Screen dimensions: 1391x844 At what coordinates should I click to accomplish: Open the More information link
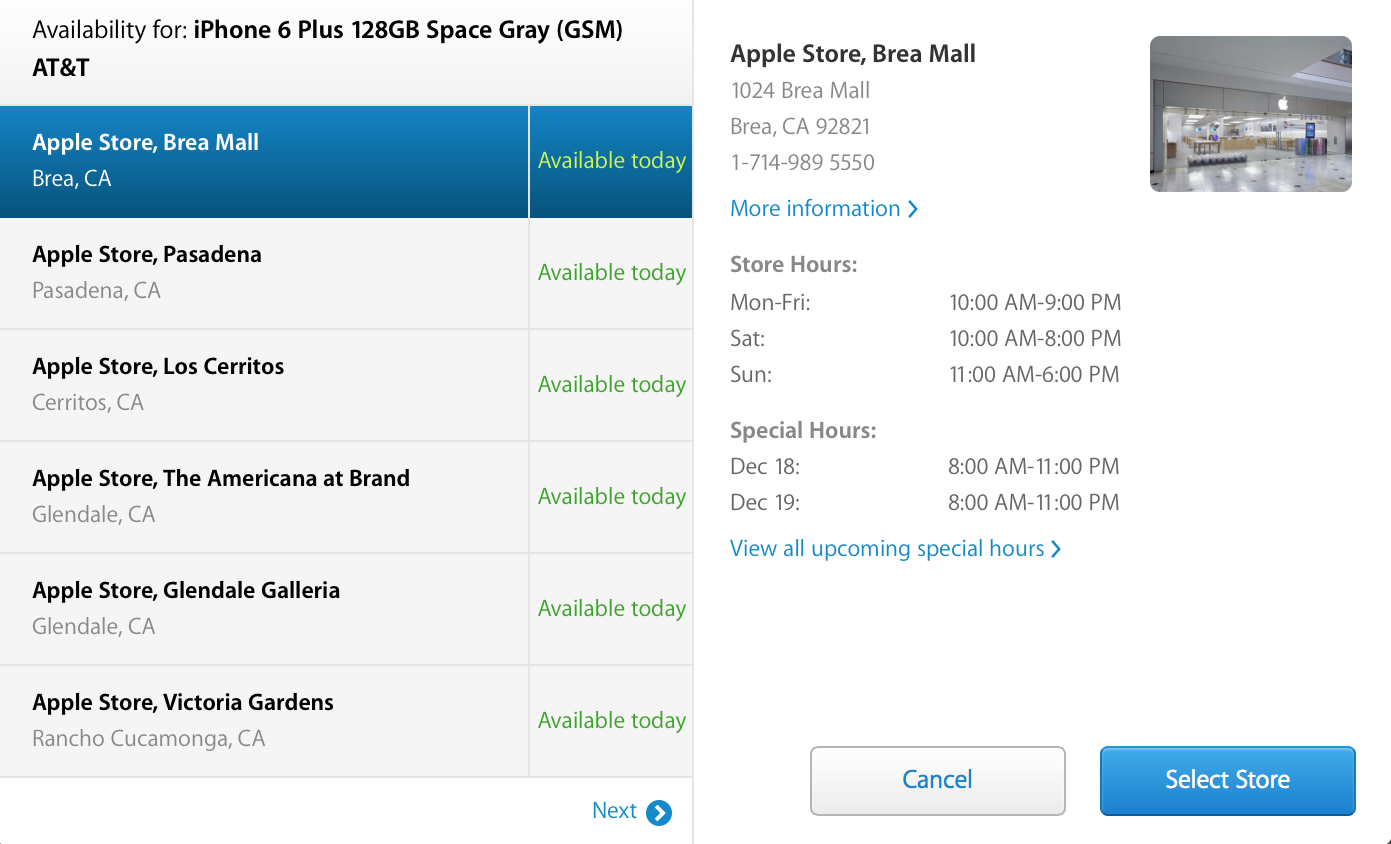[x=824, y=209]
